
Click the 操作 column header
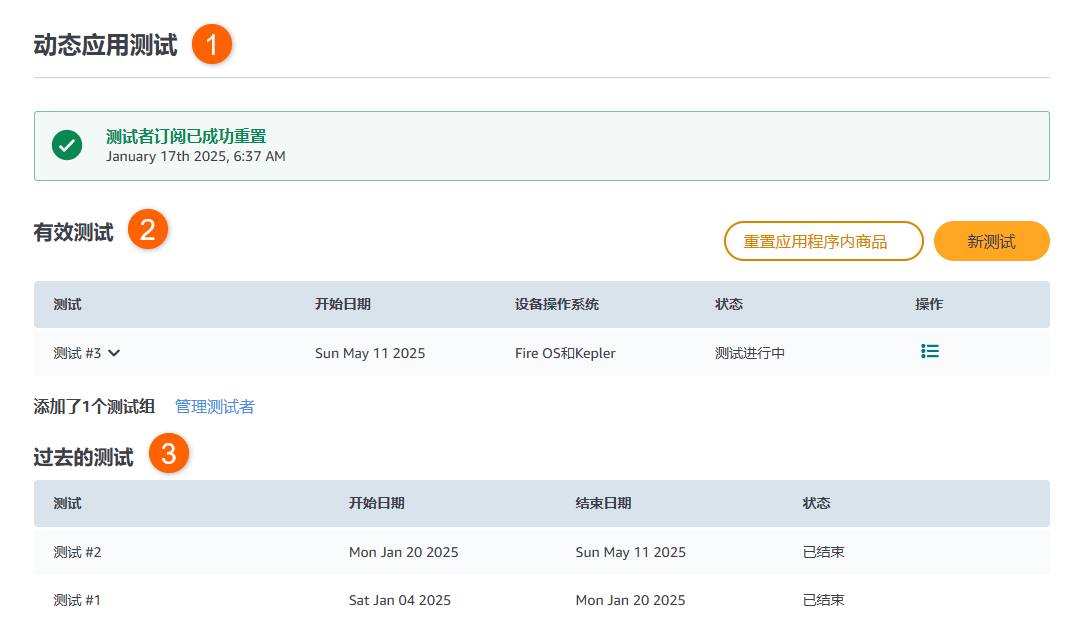tap(928, 304)
